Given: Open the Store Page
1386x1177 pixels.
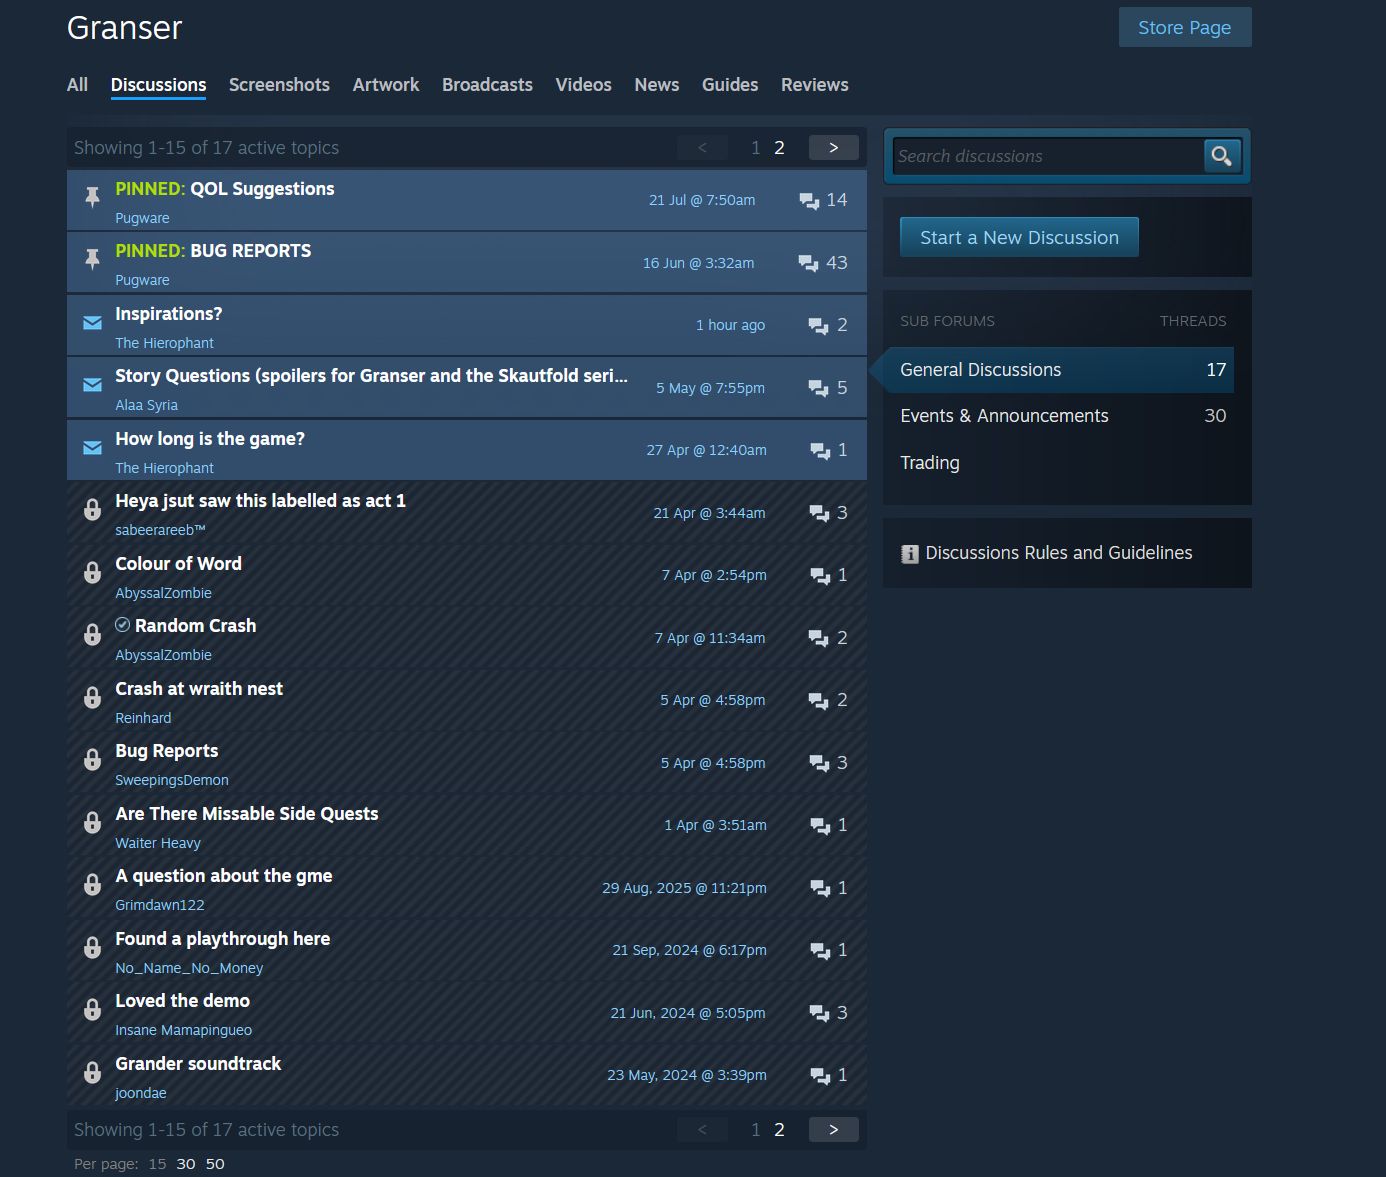Looking at the screenshot, I should pos(1185,27).
